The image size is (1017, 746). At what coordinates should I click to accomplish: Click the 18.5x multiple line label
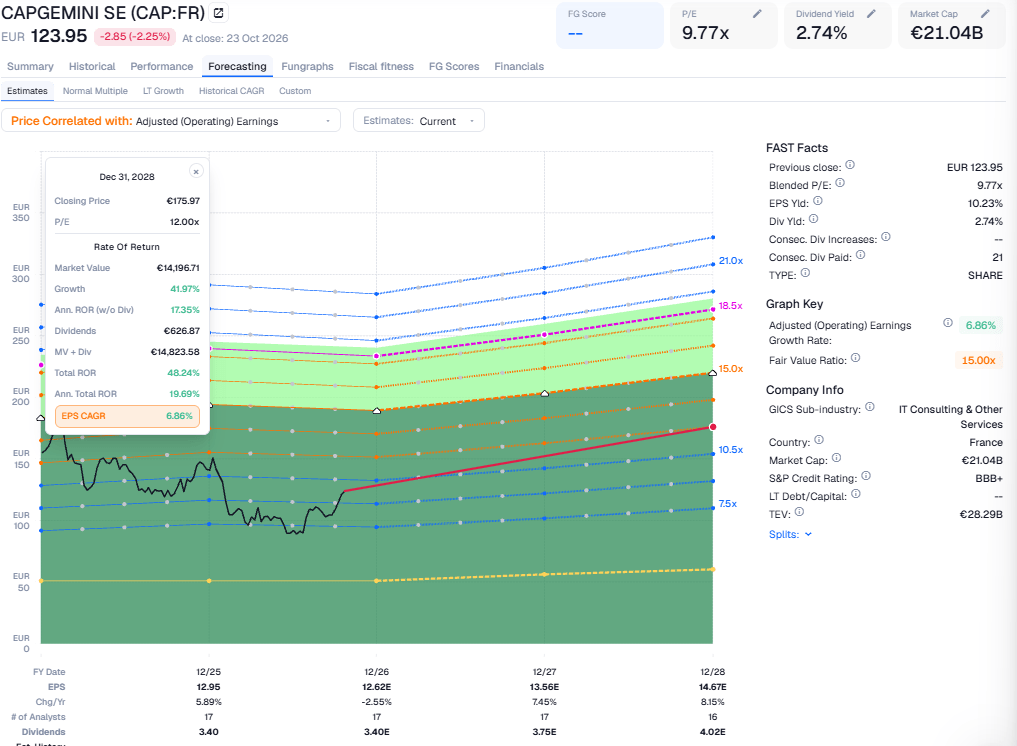pos(730,306)
